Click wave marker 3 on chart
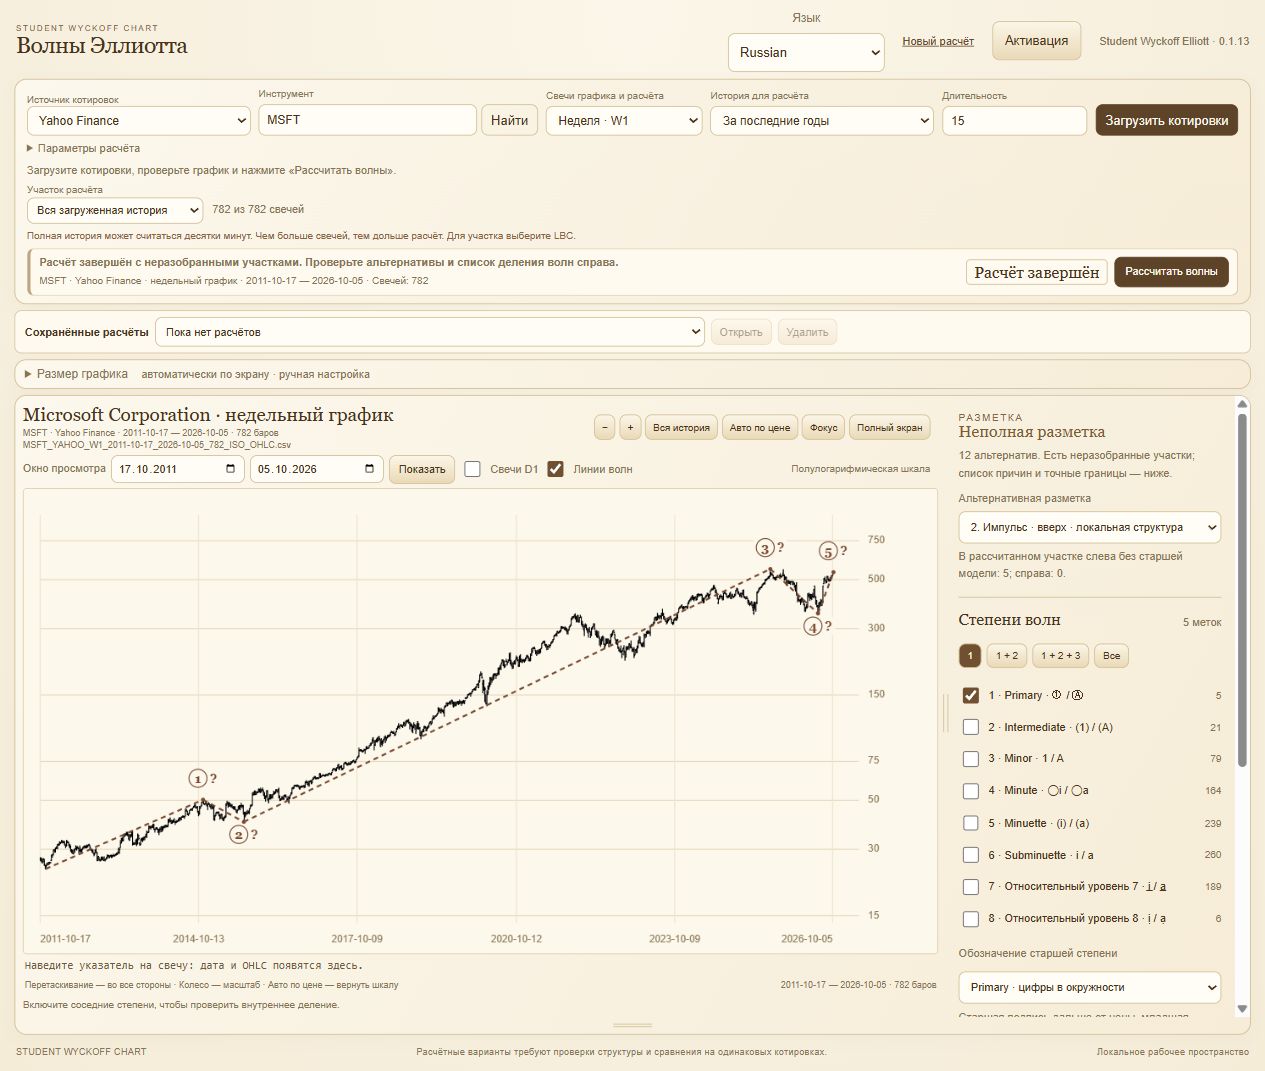 pyautogui.click(x=766, y=548)
